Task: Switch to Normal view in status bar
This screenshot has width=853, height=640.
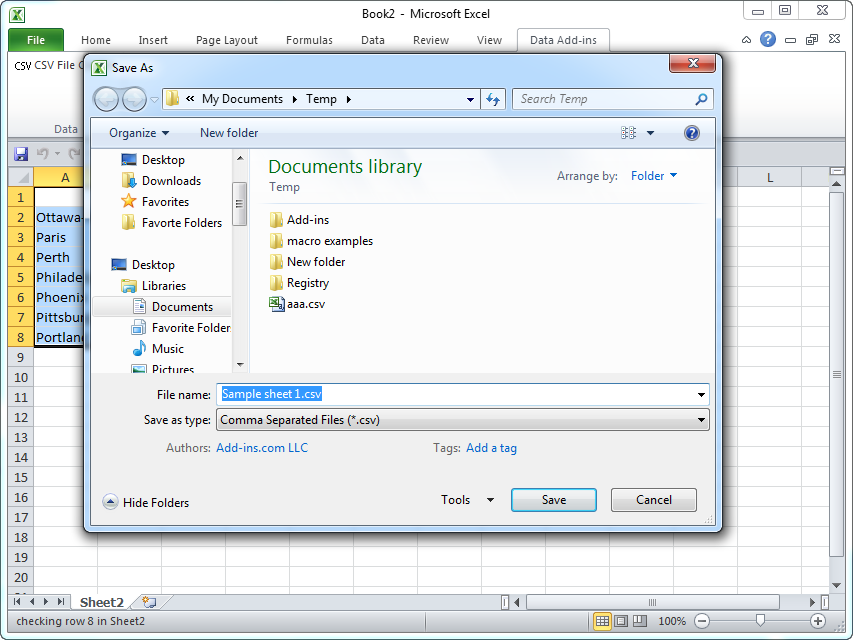Action: pos(602,621)
